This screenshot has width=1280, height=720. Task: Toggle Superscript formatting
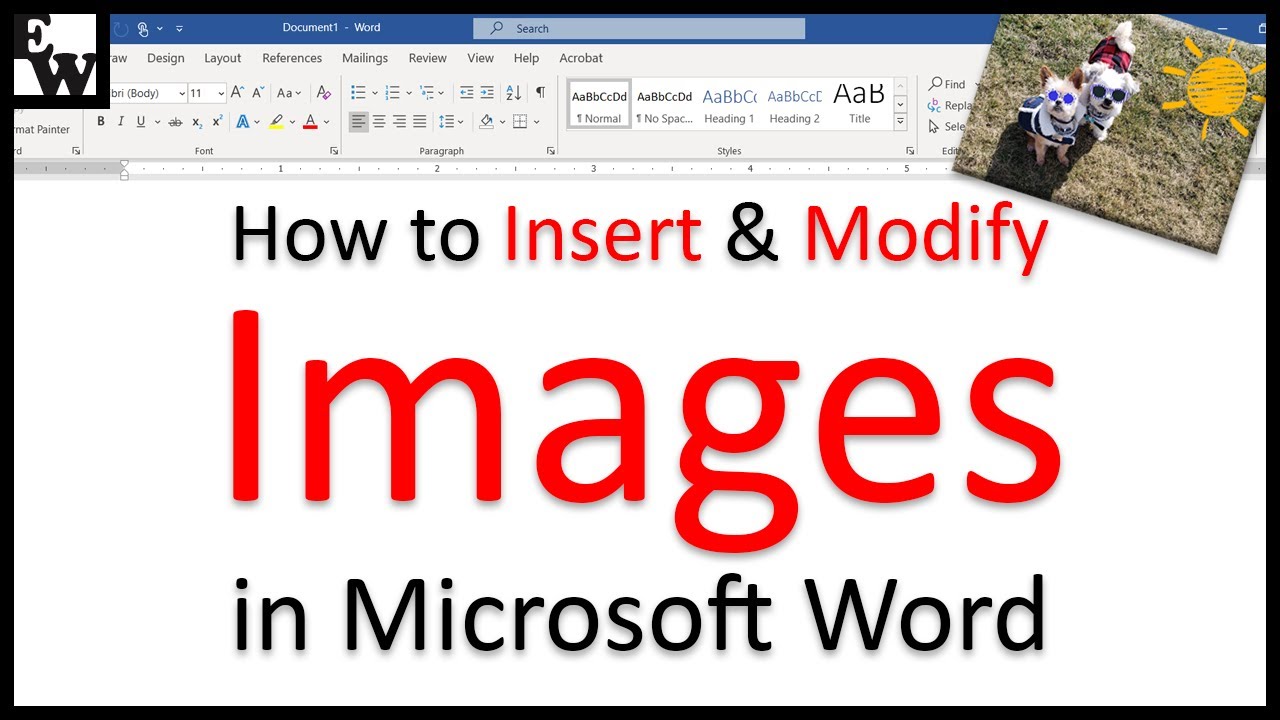[217, 122]
